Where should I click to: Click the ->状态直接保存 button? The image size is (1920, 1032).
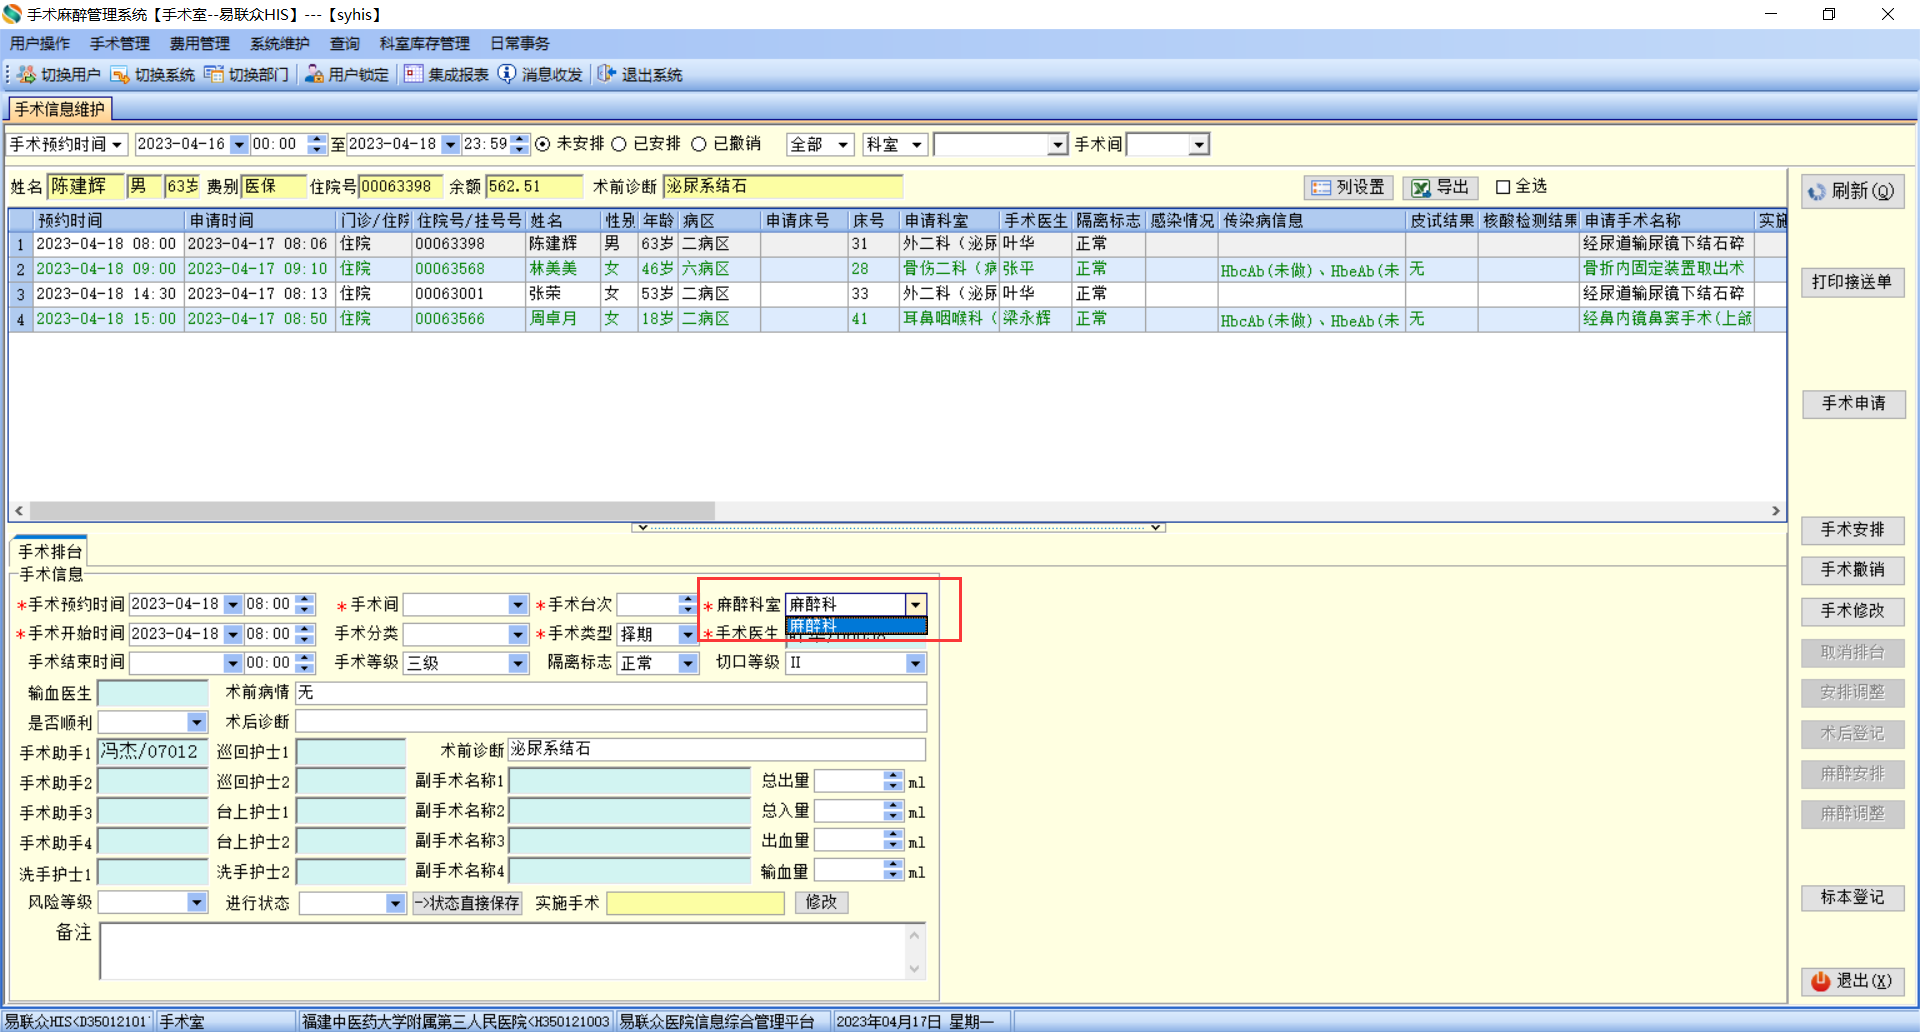click(x=467, y=903)
